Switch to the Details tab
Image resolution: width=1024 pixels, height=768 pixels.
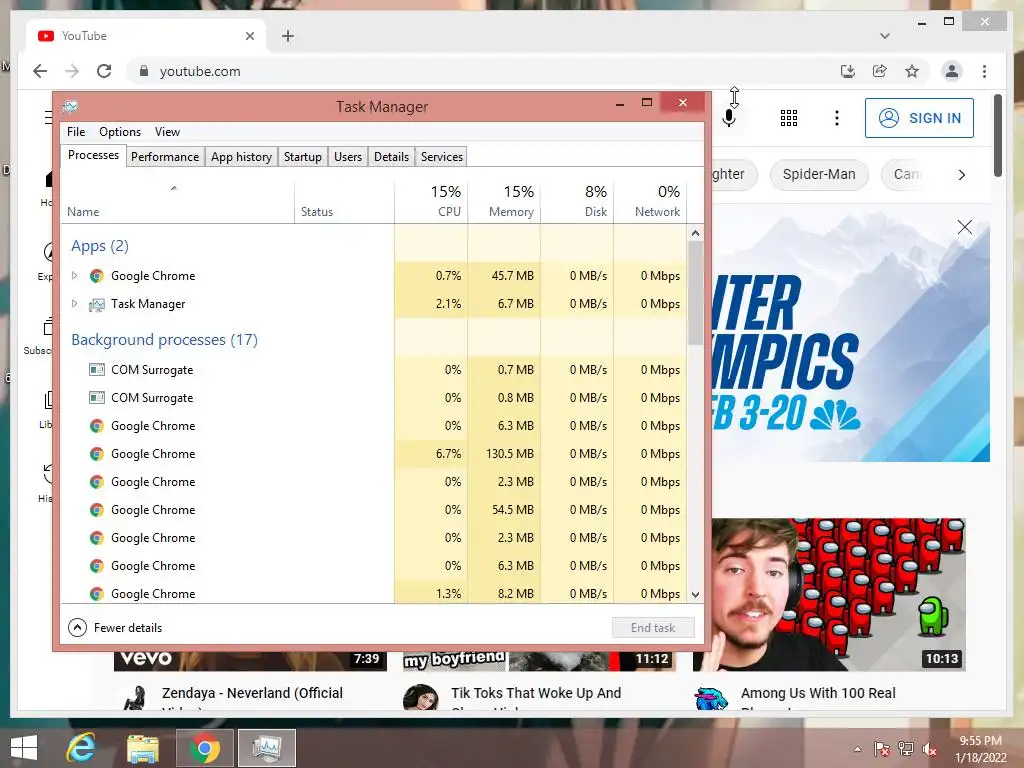pyautogui.click(x=391, y=157)
